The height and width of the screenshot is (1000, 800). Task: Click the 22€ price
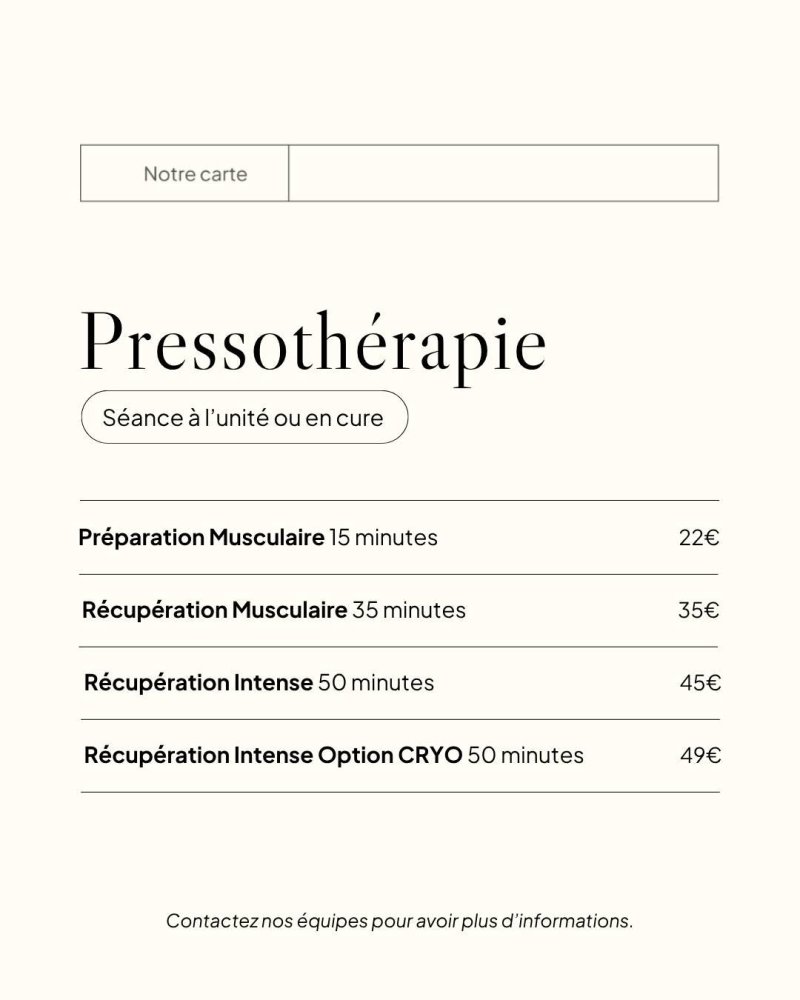pos(699,538)
